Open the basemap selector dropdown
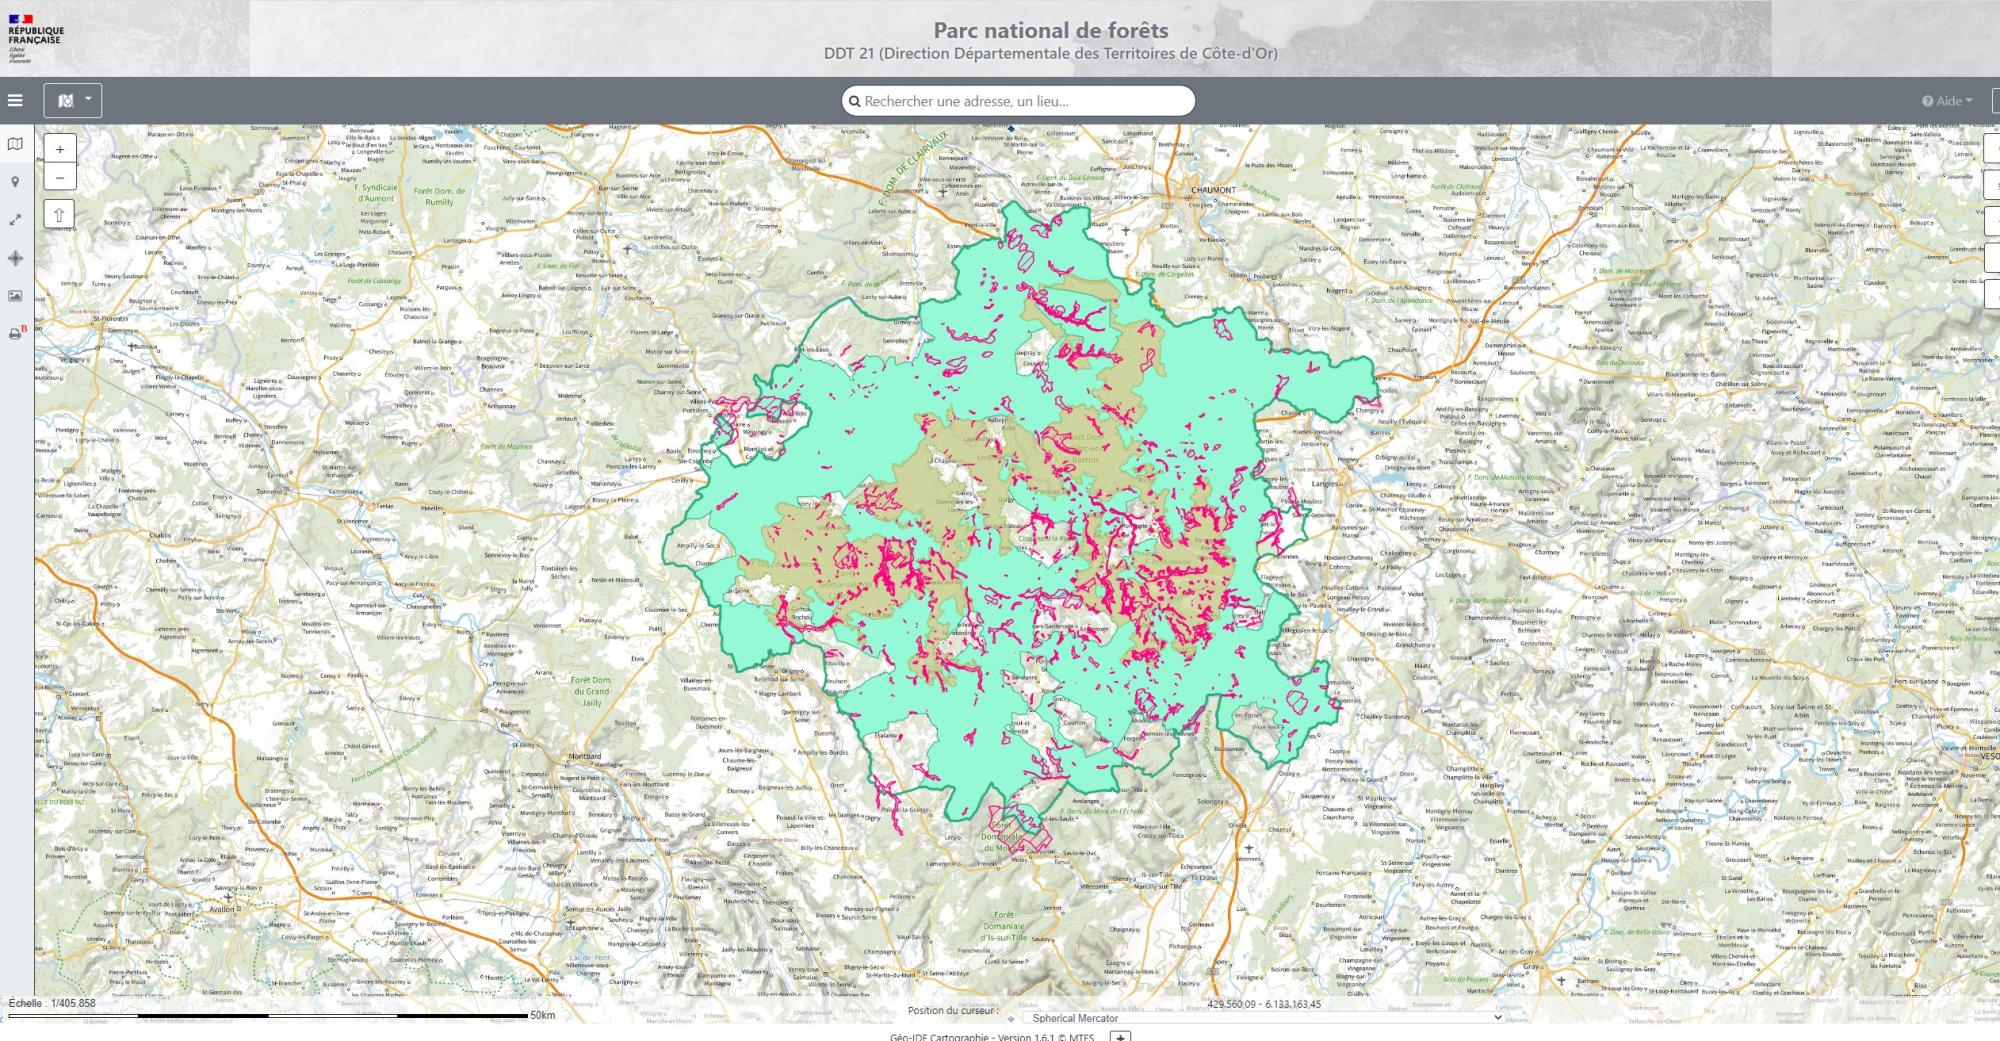The width and height of the screenshot is (2000, 1041). 72,100
